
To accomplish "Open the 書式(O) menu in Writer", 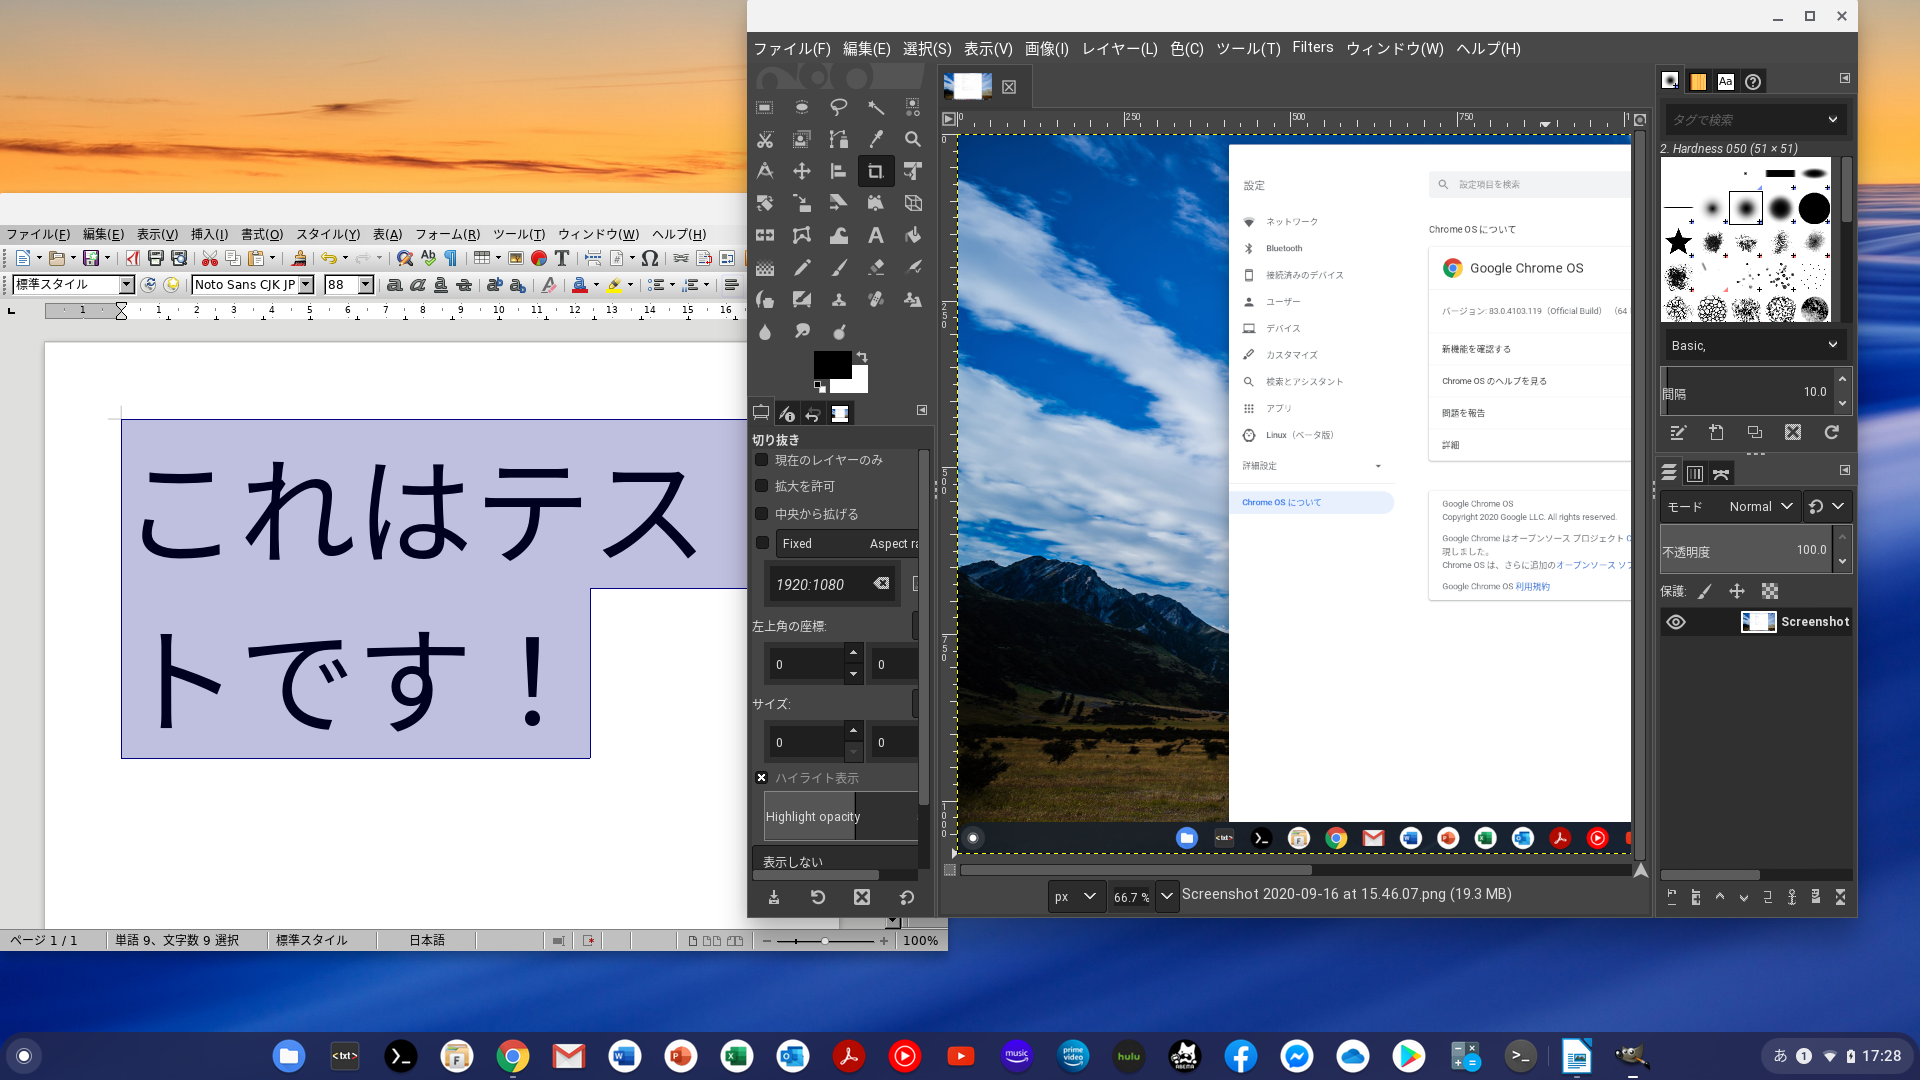I will pos(261,234).
